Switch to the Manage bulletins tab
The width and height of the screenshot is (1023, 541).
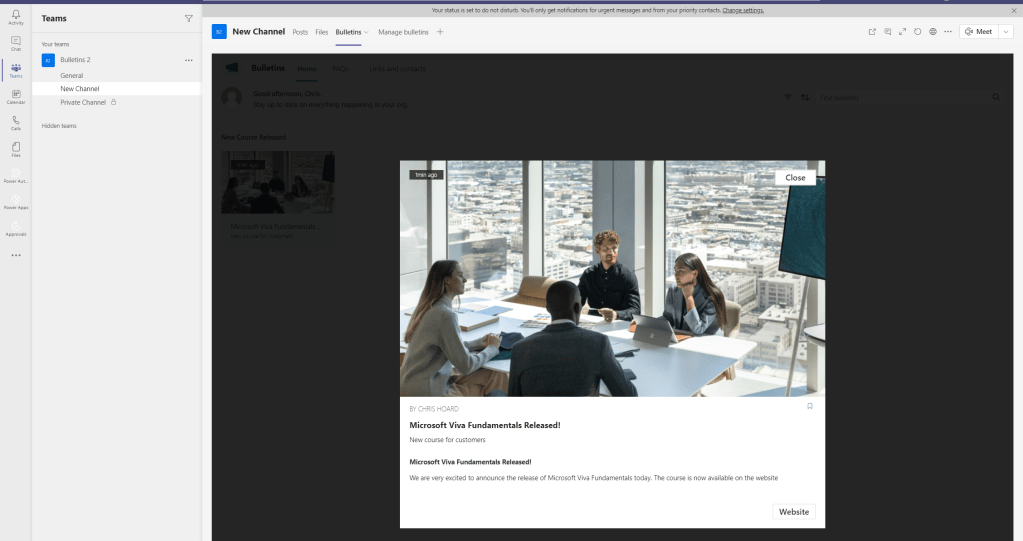(403, 32)
